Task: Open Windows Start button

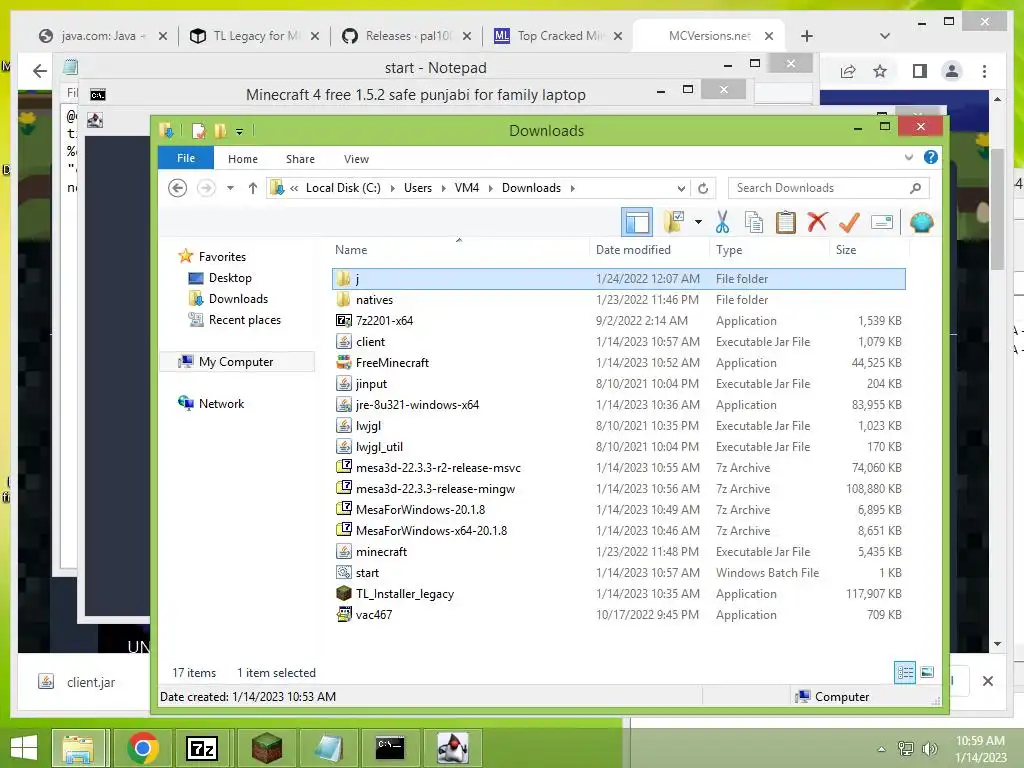Action: click(x=24, y=748)
